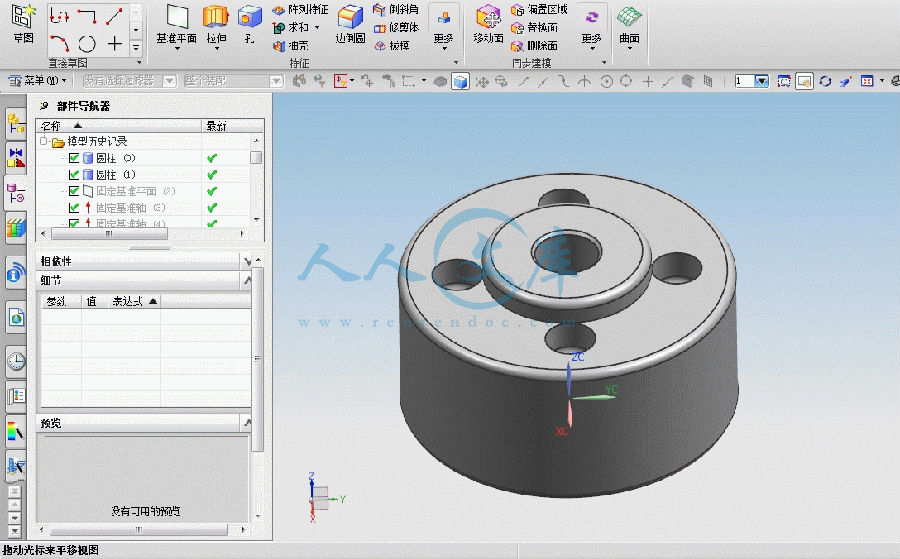Open the dropdown showing value 1
The width and height of the screenshot is (900, 559).
tap(762, 81)
